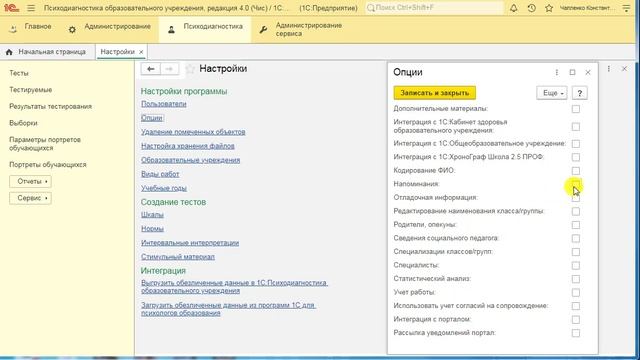Open three-dot menu of the Настройки page
Screen dimensions: 640x360
609,69
